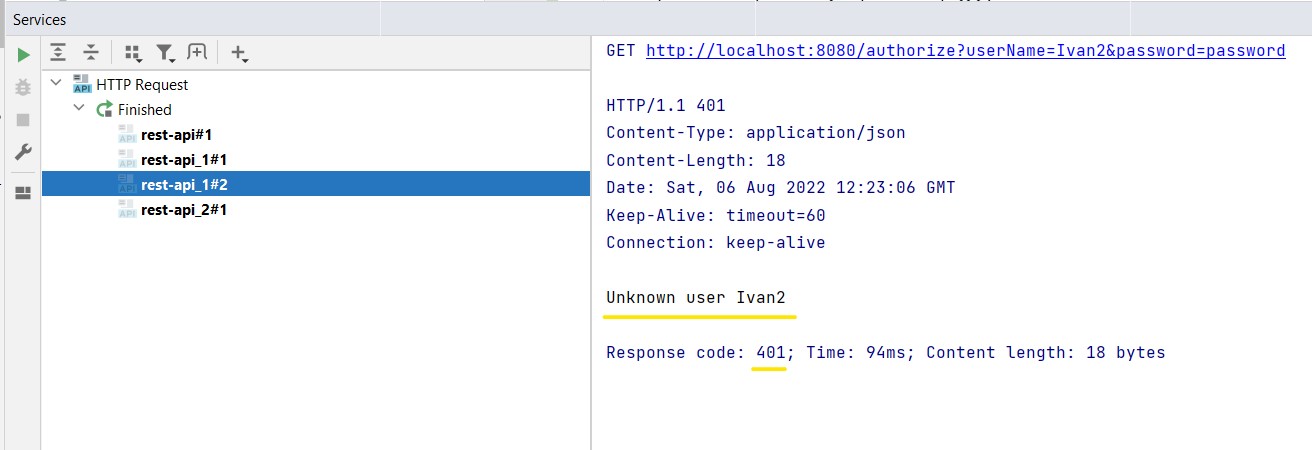Run the selected HTTP request service
This screenshot has width=1312, height=450.
point(23,54)
